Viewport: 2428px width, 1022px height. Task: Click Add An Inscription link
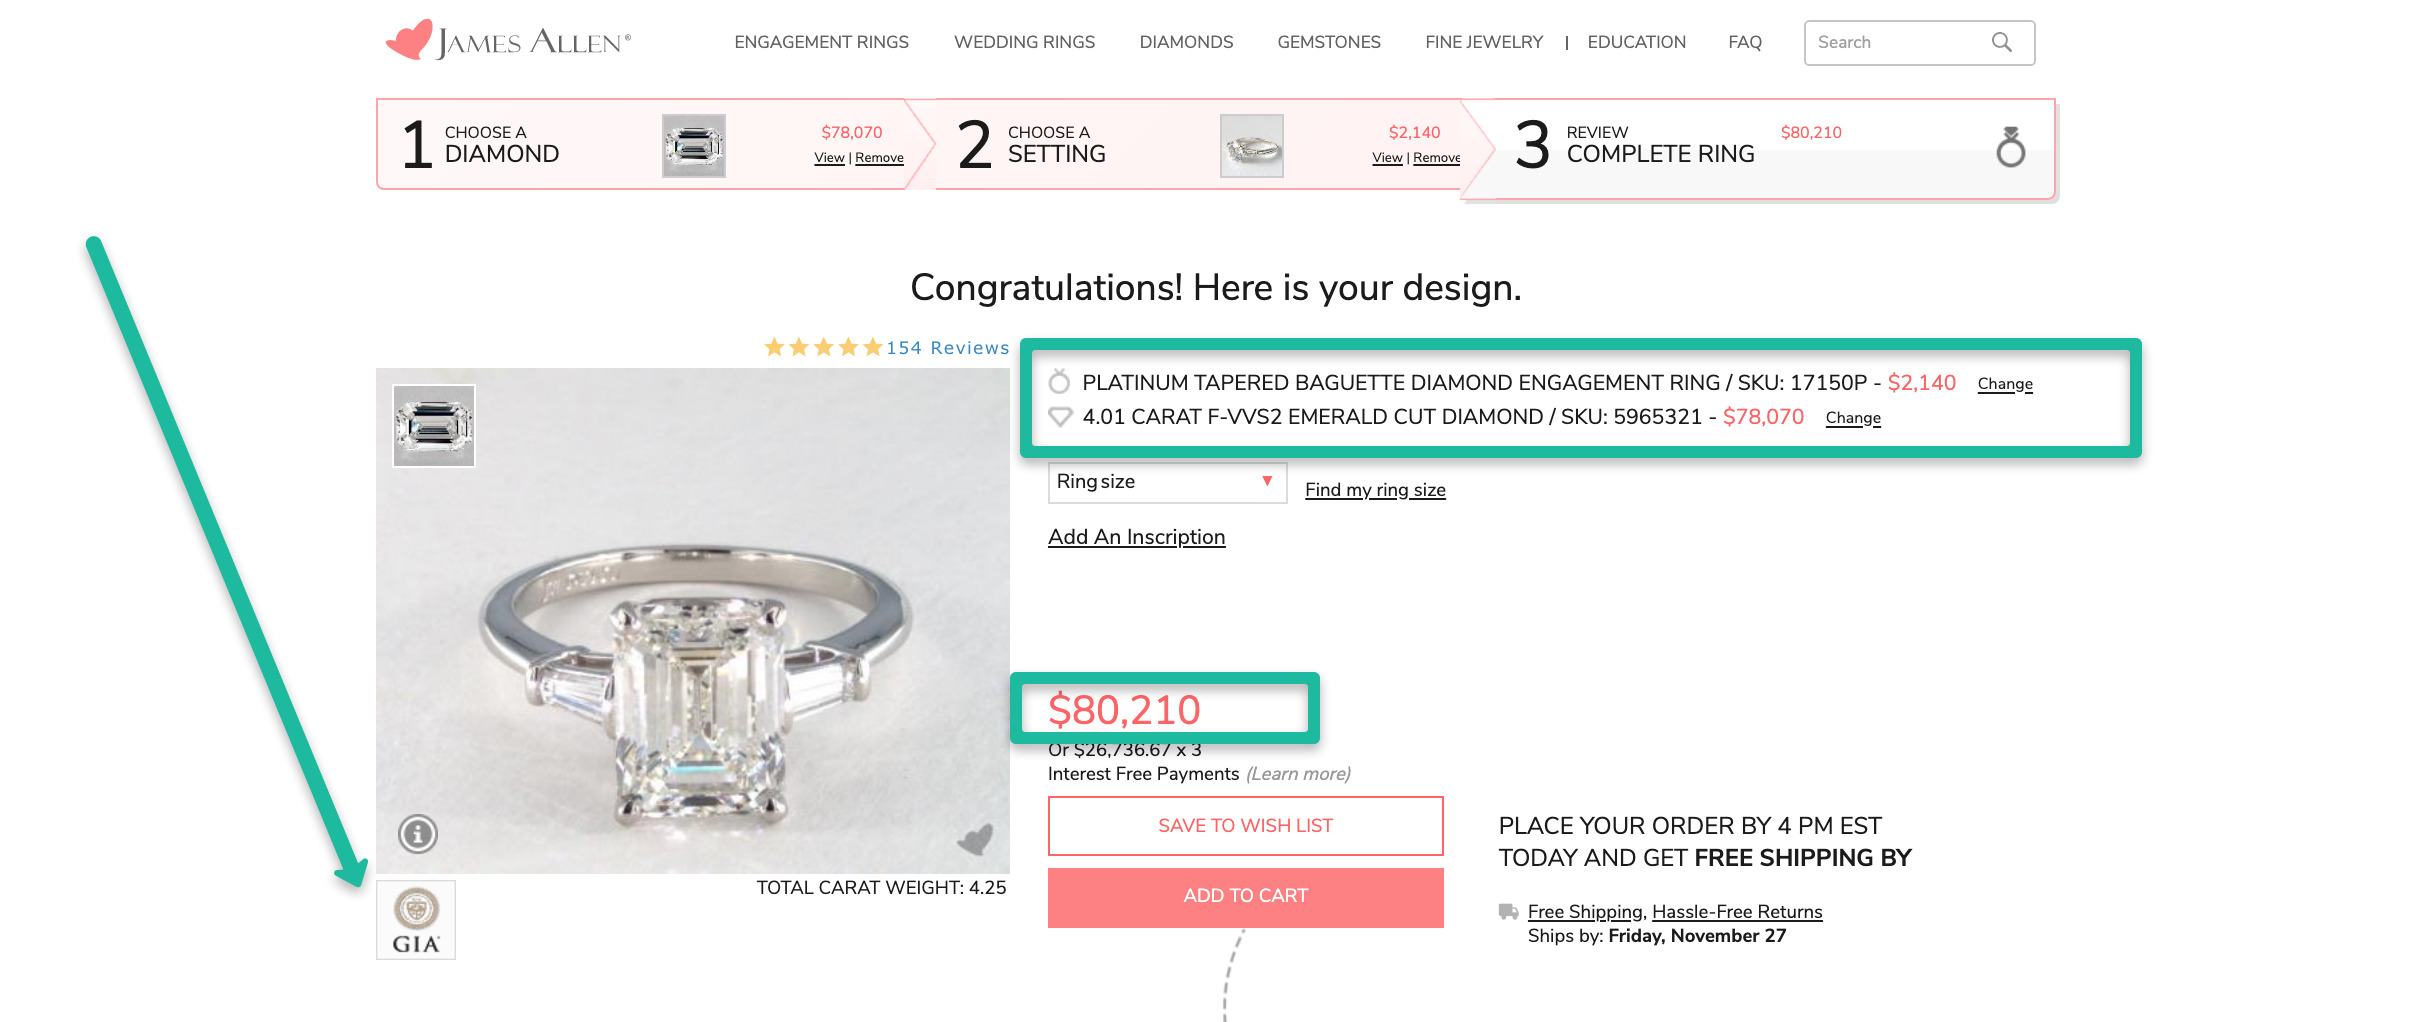1136,537
